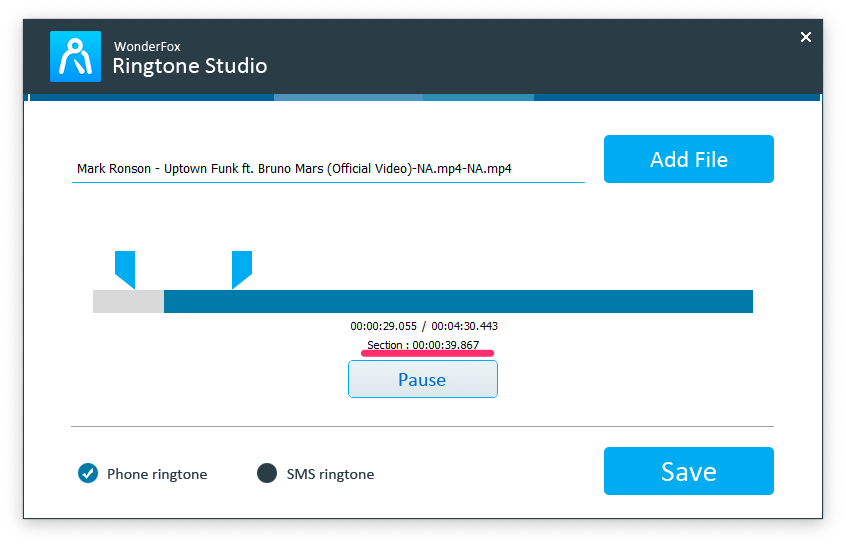Click the file name input field
Screen dimensions: 846x546
pos(328,169)
